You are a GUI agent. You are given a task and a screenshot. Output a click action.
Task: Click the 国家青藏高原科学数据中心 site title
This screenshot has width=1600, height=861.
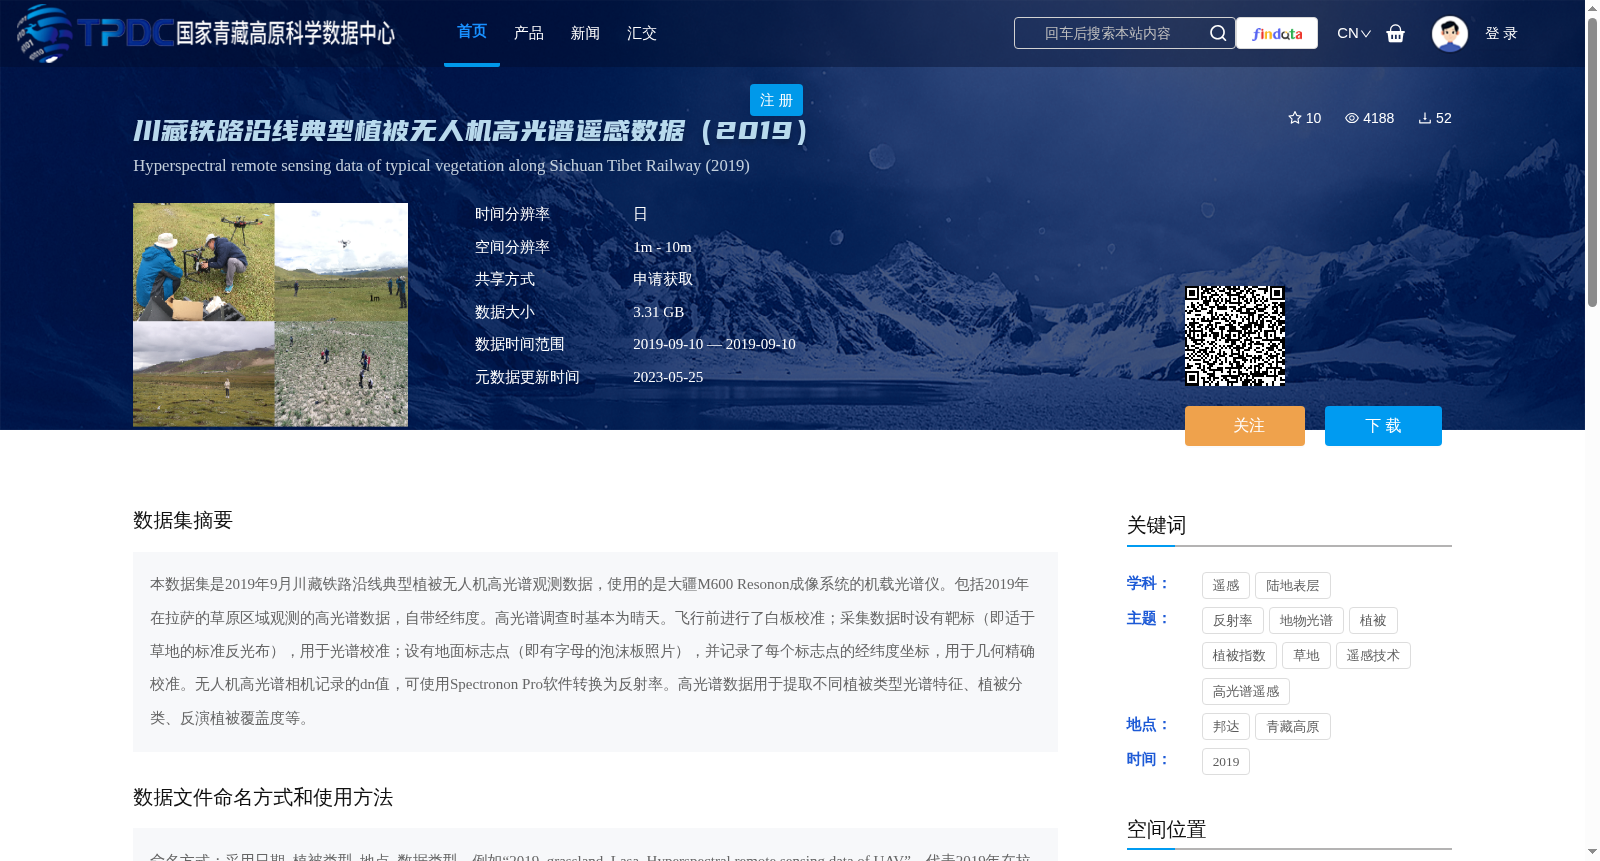286,33
